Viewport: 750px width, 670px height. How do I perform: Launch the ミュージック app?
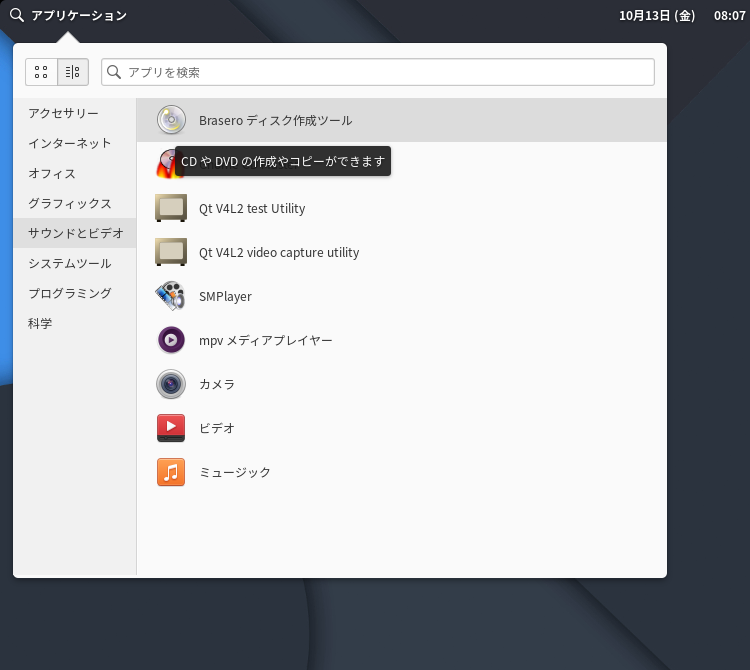[401, 472]
